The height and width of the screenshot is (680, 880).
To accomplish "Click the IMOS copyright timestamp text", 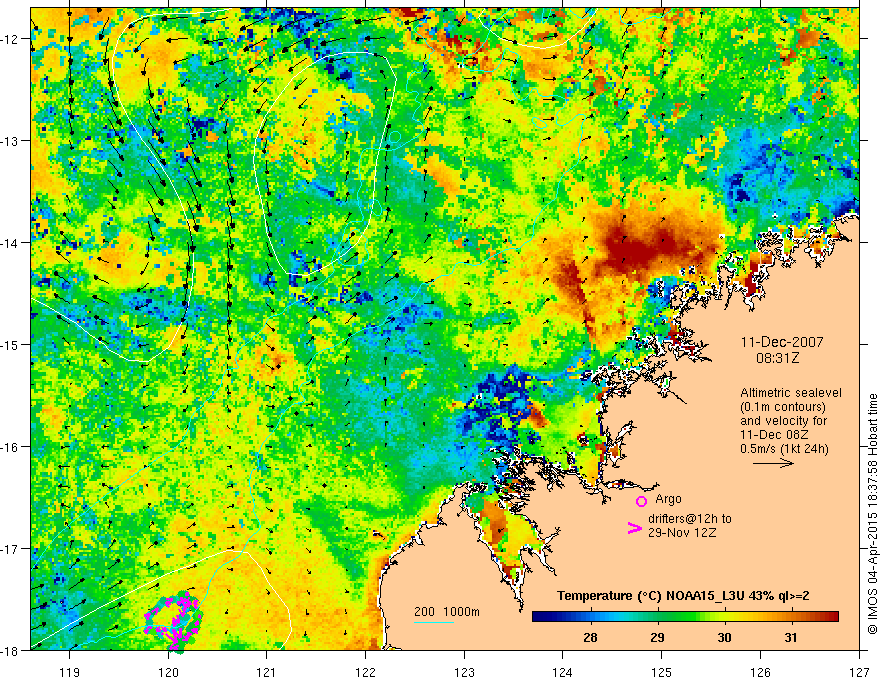I will tap(872, 513).
